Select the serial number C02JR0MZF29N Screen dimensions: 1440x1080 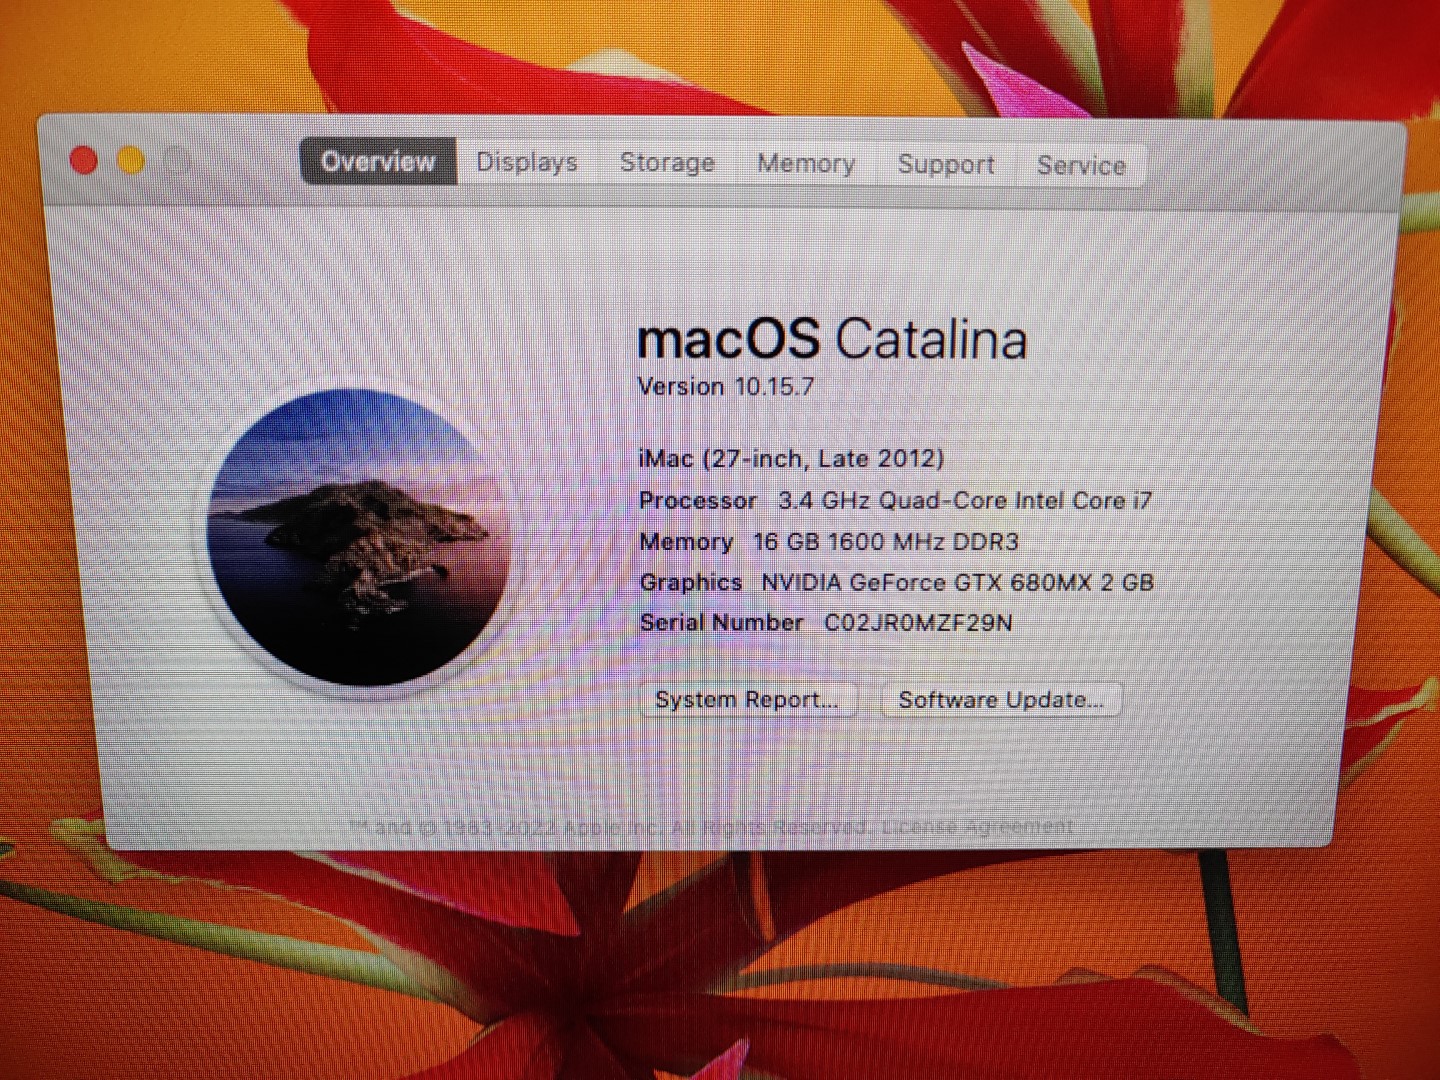point(917,622)
